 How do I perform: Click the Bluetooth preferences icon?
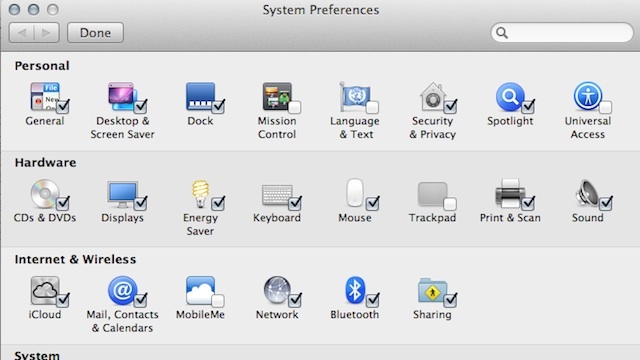click(x=354, y=290)
